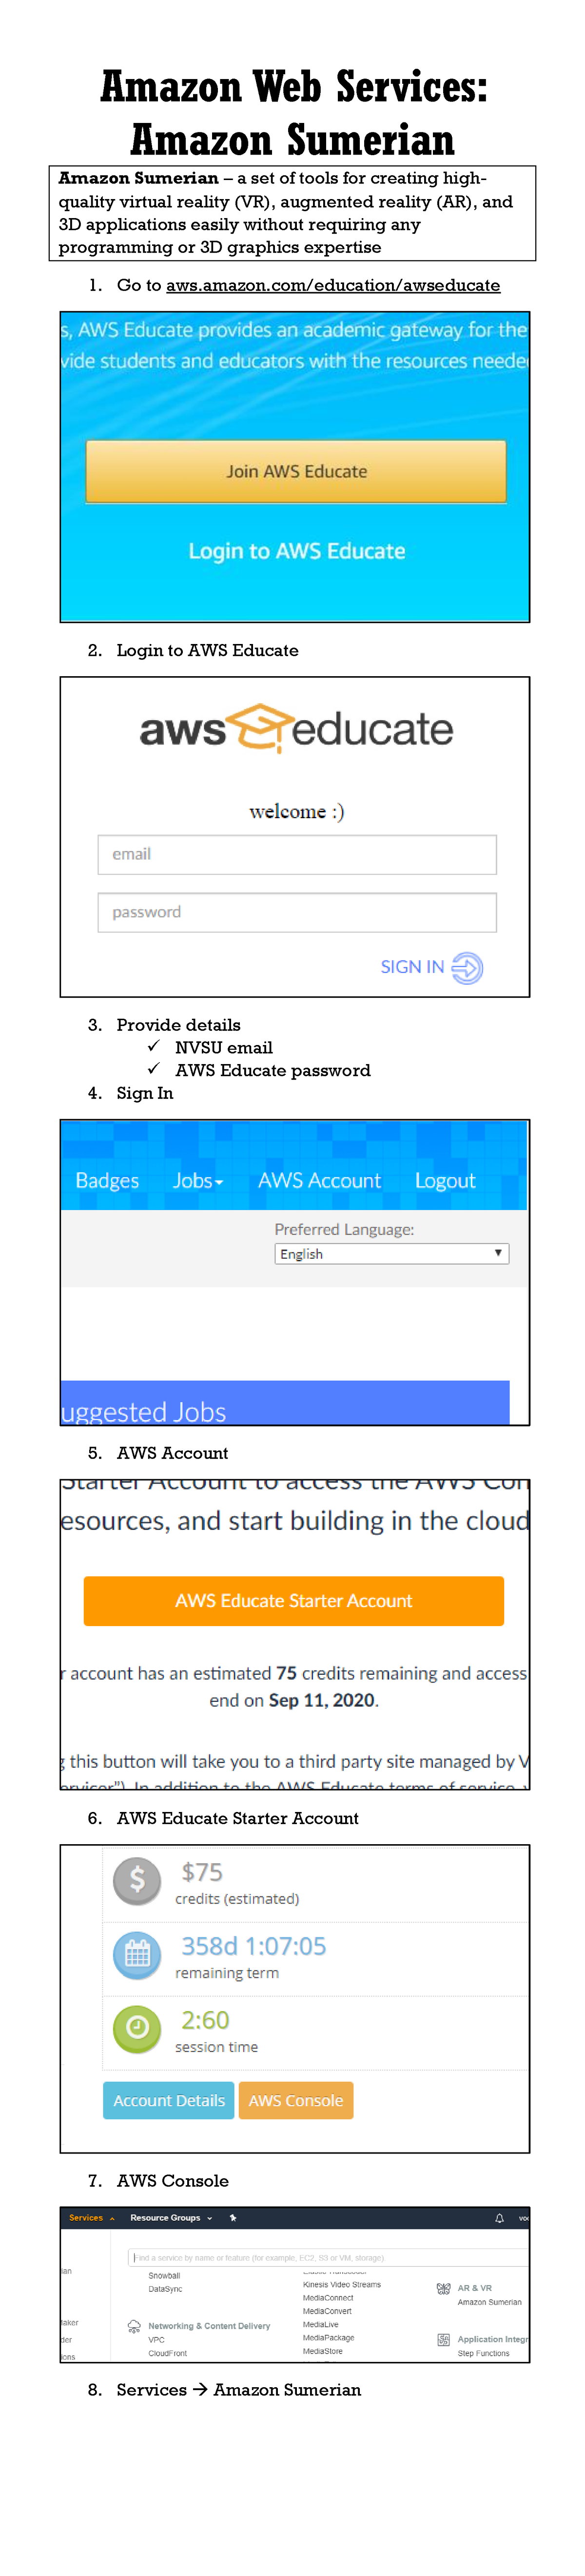Click the calendar icon for remaining term
The image size is (585, 2576).
(x=137, y=1955)
